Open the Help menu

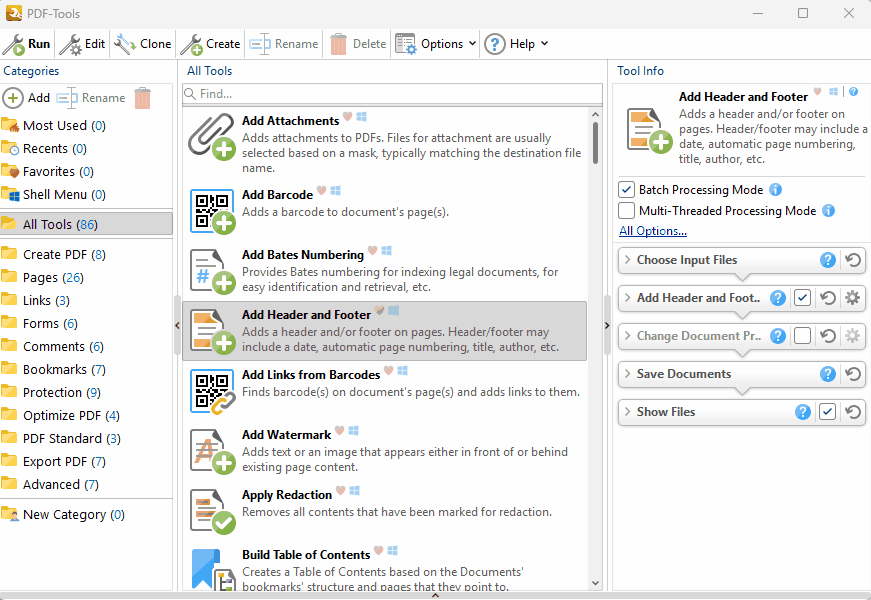tap(517, 44)
